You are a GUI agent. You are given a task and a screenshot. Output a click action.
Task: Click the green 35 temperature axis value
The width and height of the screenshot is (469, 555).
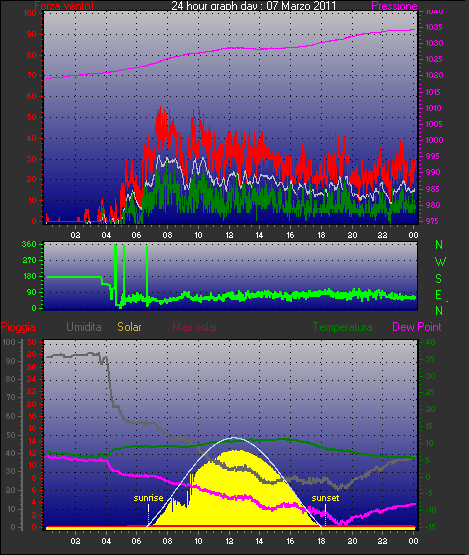pos(430,359)
